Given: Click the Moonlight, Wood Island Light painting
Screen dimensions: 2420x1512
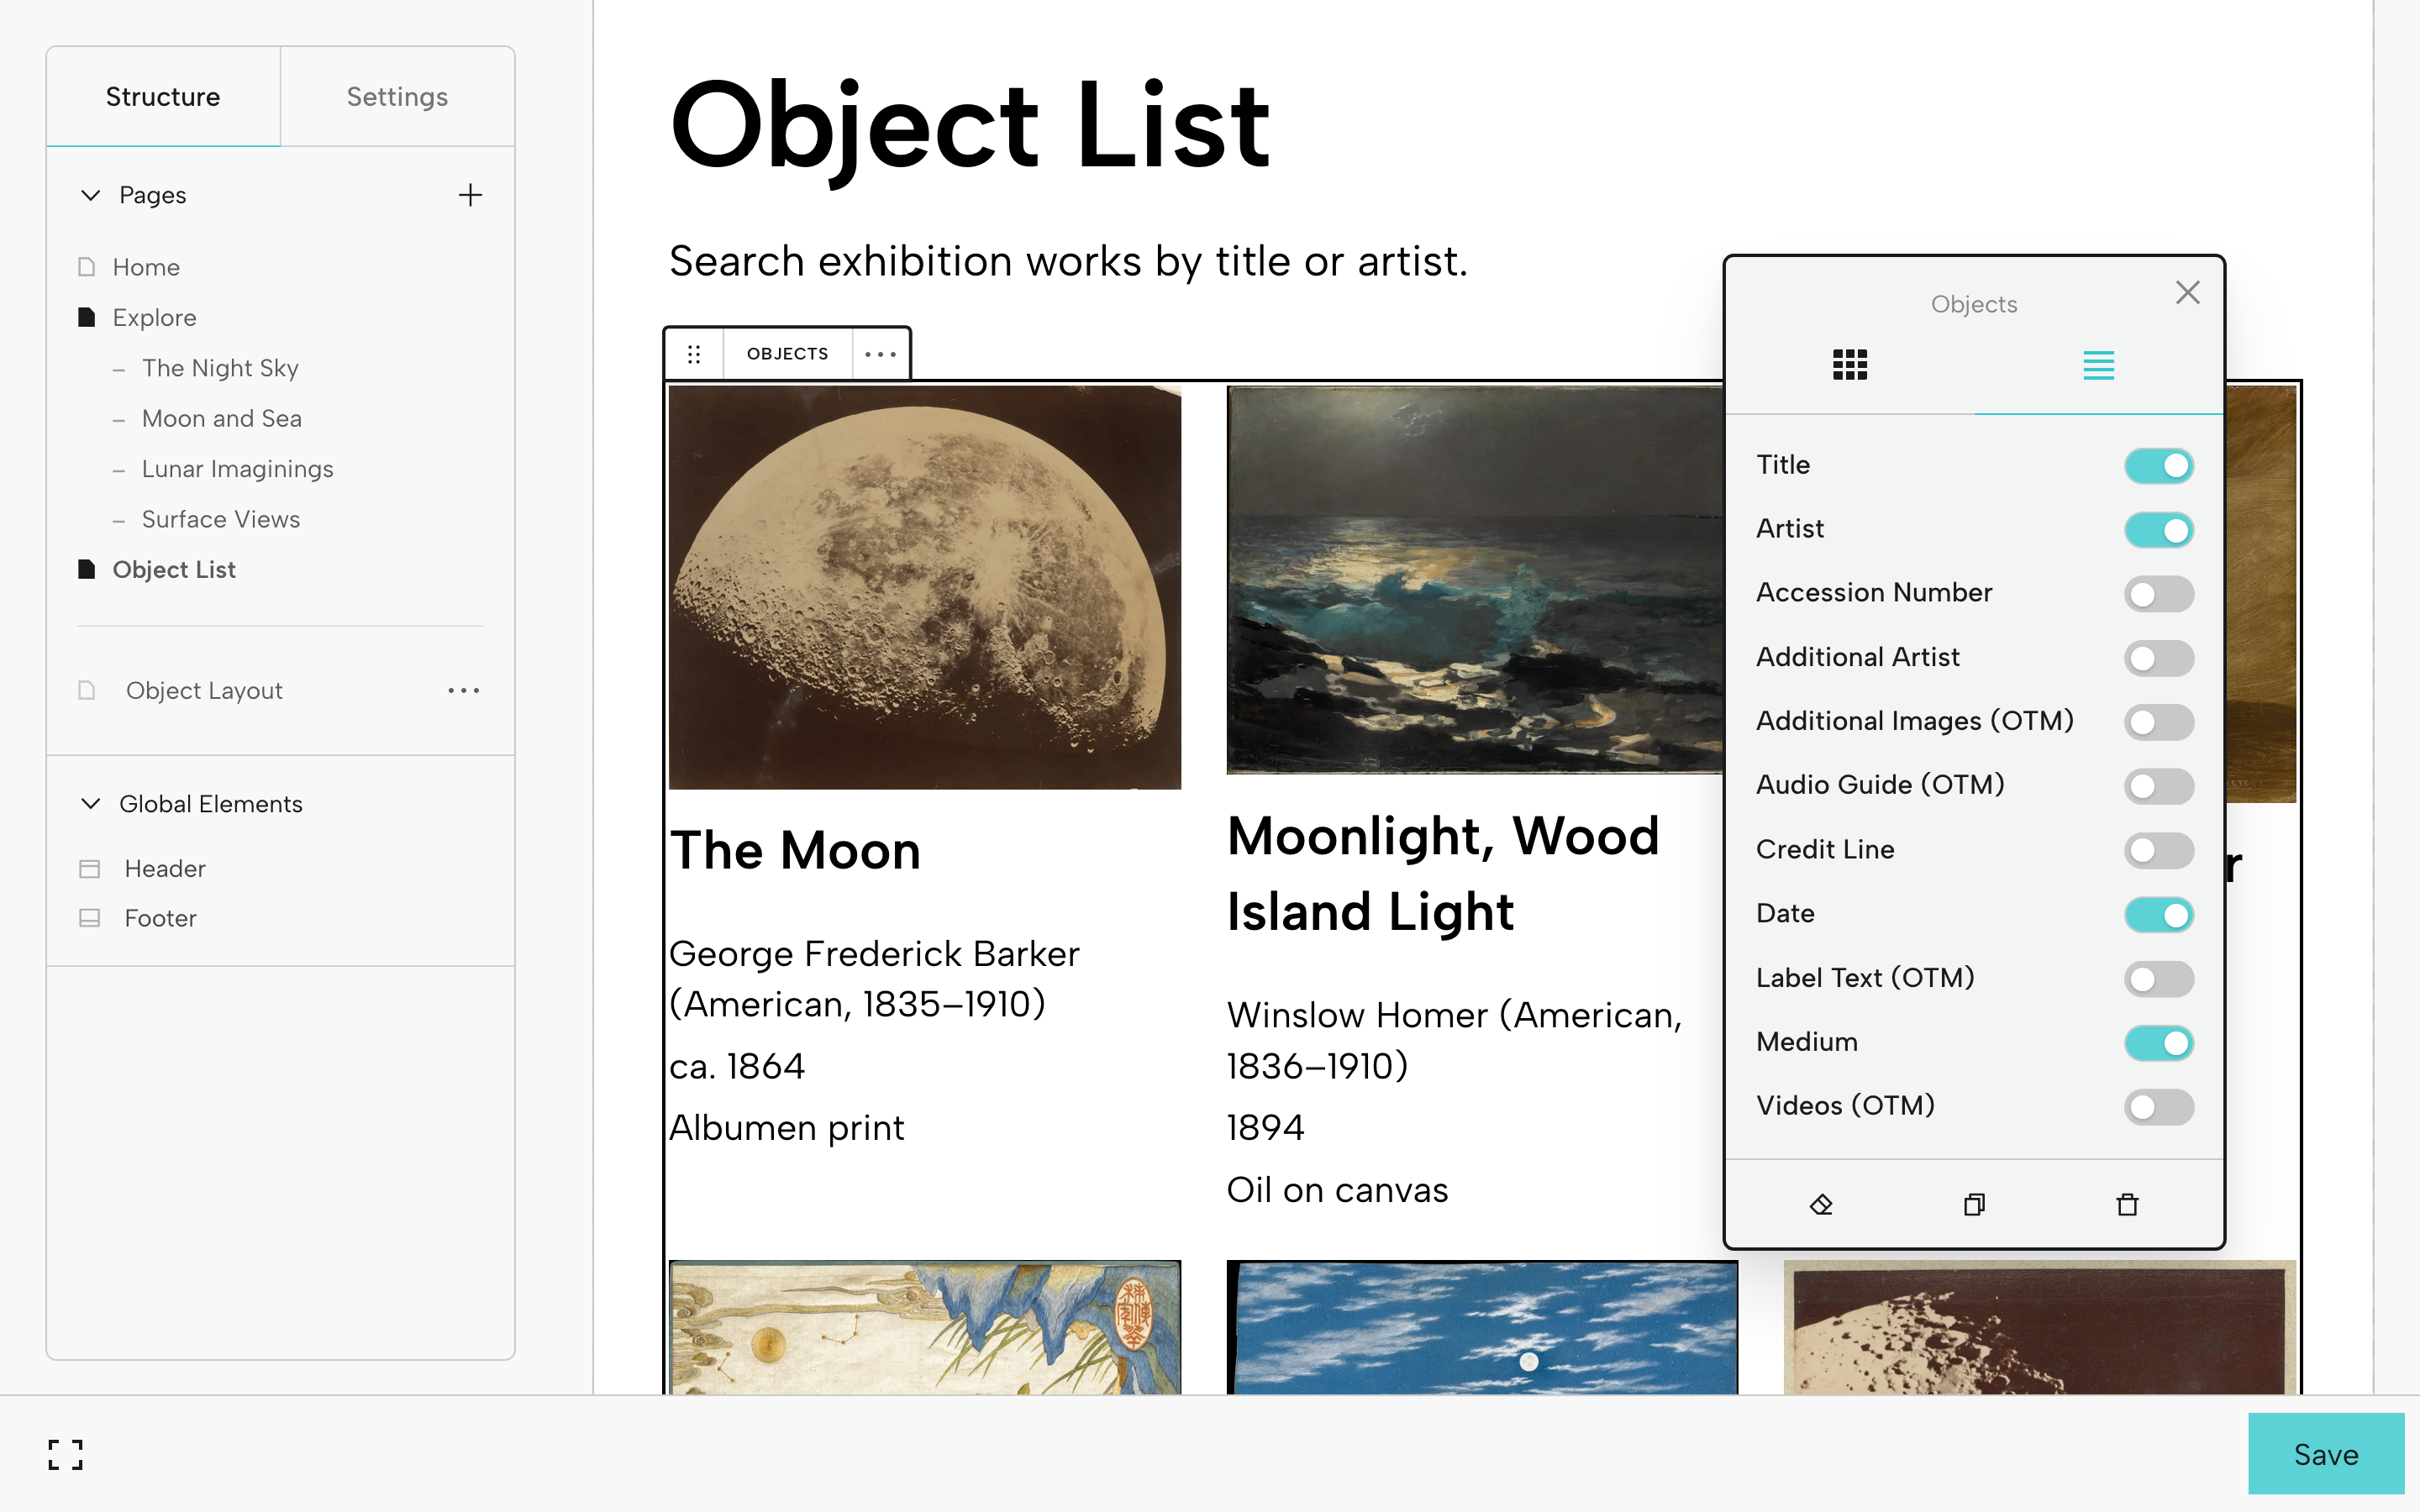Looking at the screenshot, I should click(1476, 580).
